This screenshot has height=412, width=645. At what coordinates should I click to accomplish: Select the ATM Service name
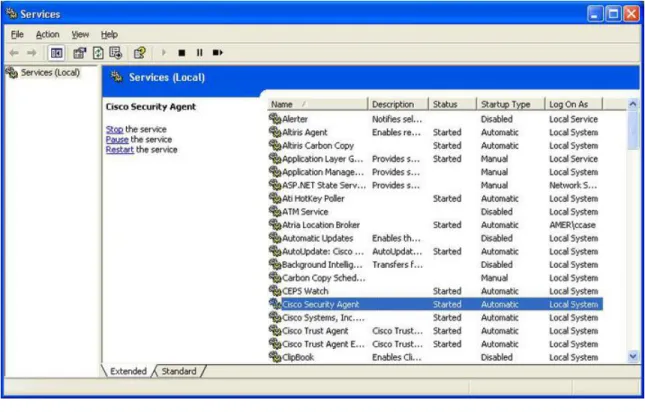(x=305, y=212)
